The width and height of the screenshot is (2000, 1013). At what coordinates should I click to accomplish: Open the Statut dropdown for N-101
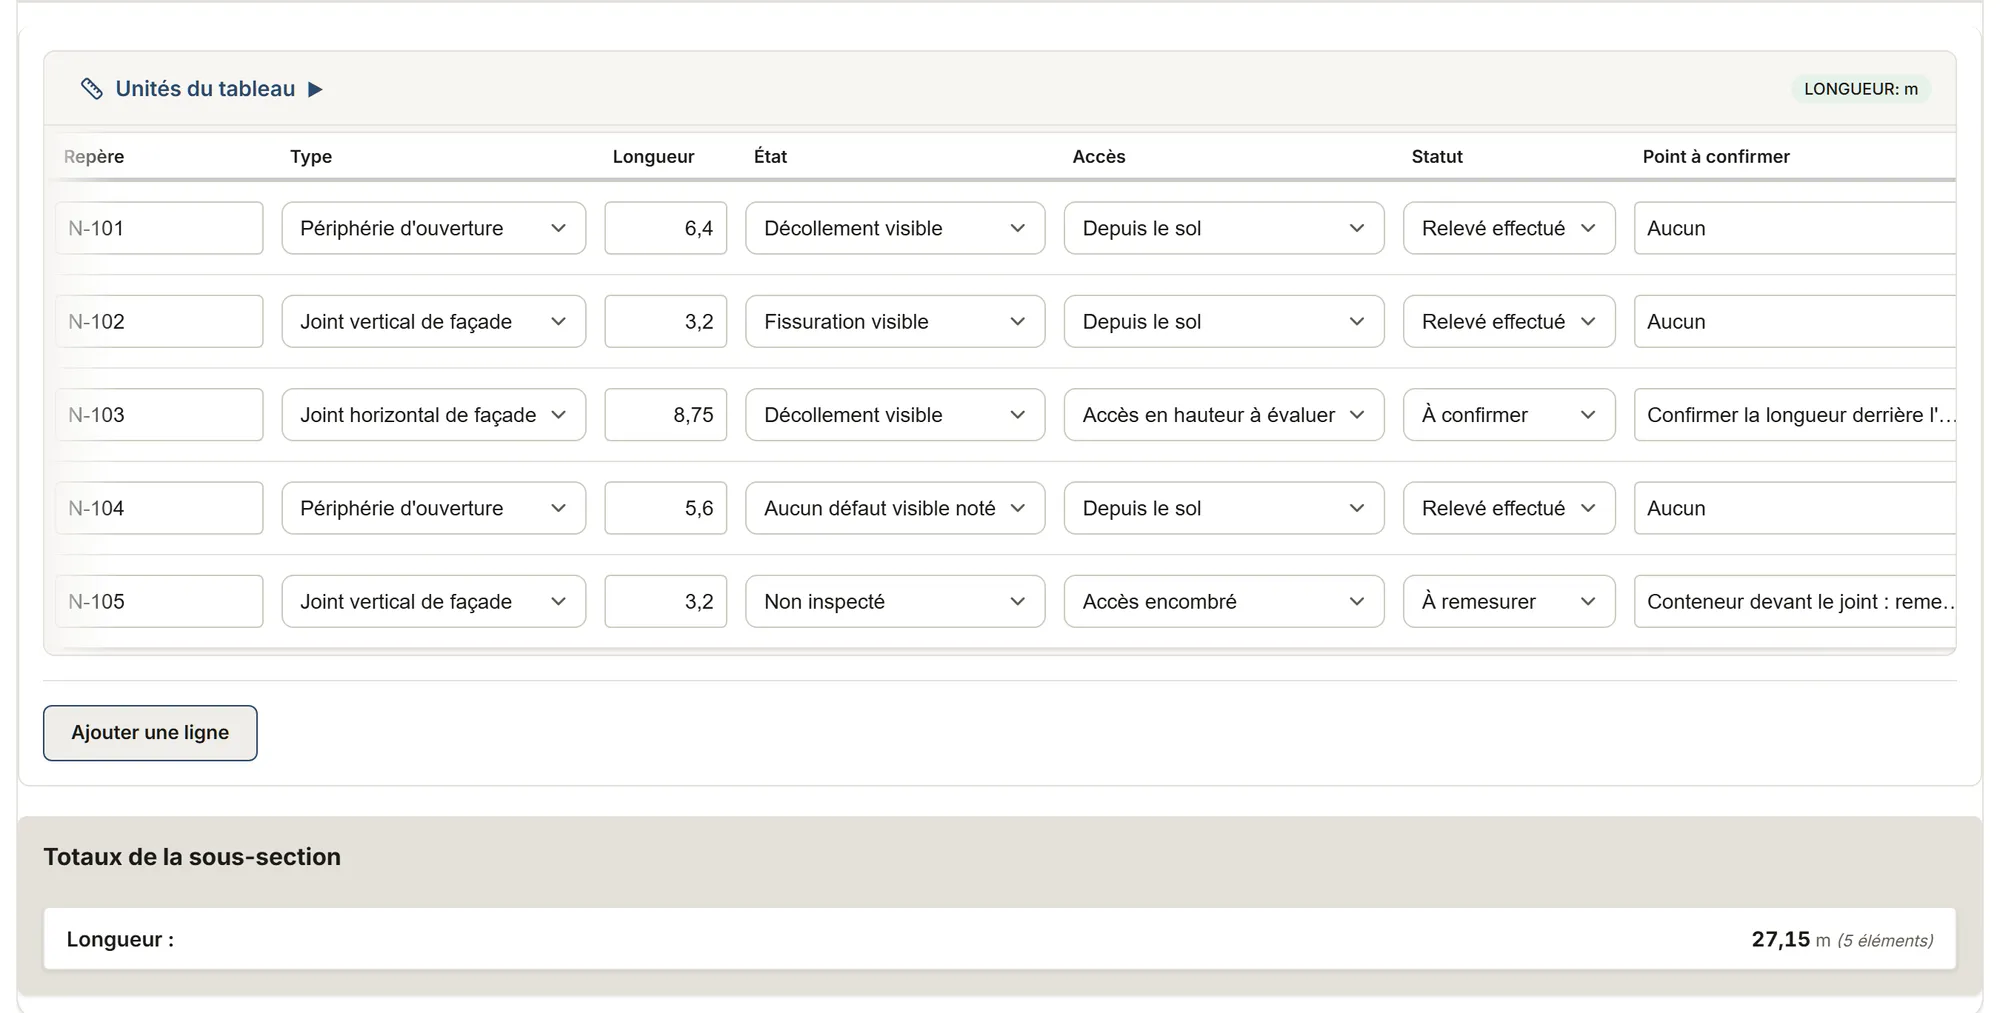[1509, 228]
